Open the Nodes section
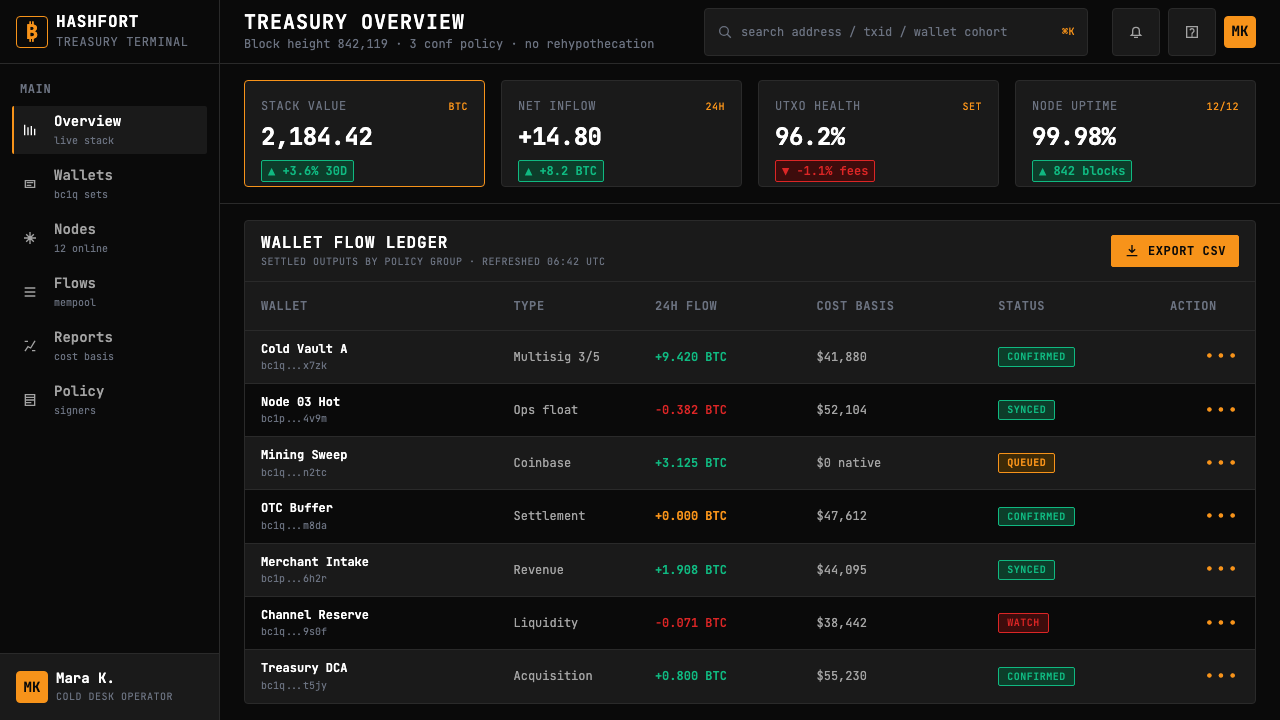The image size is (1280, 720). 110,238
